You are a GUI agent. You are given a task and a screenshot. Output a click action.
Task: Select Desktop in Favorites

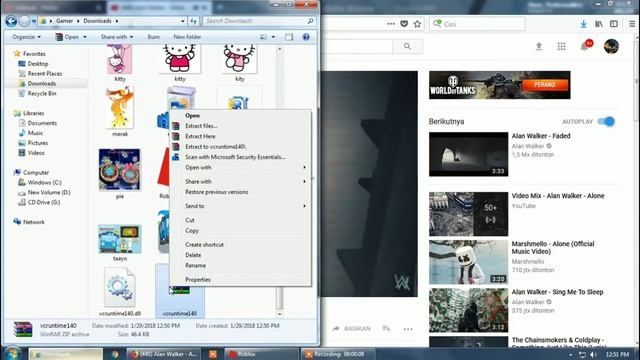(x=38, y=64)
